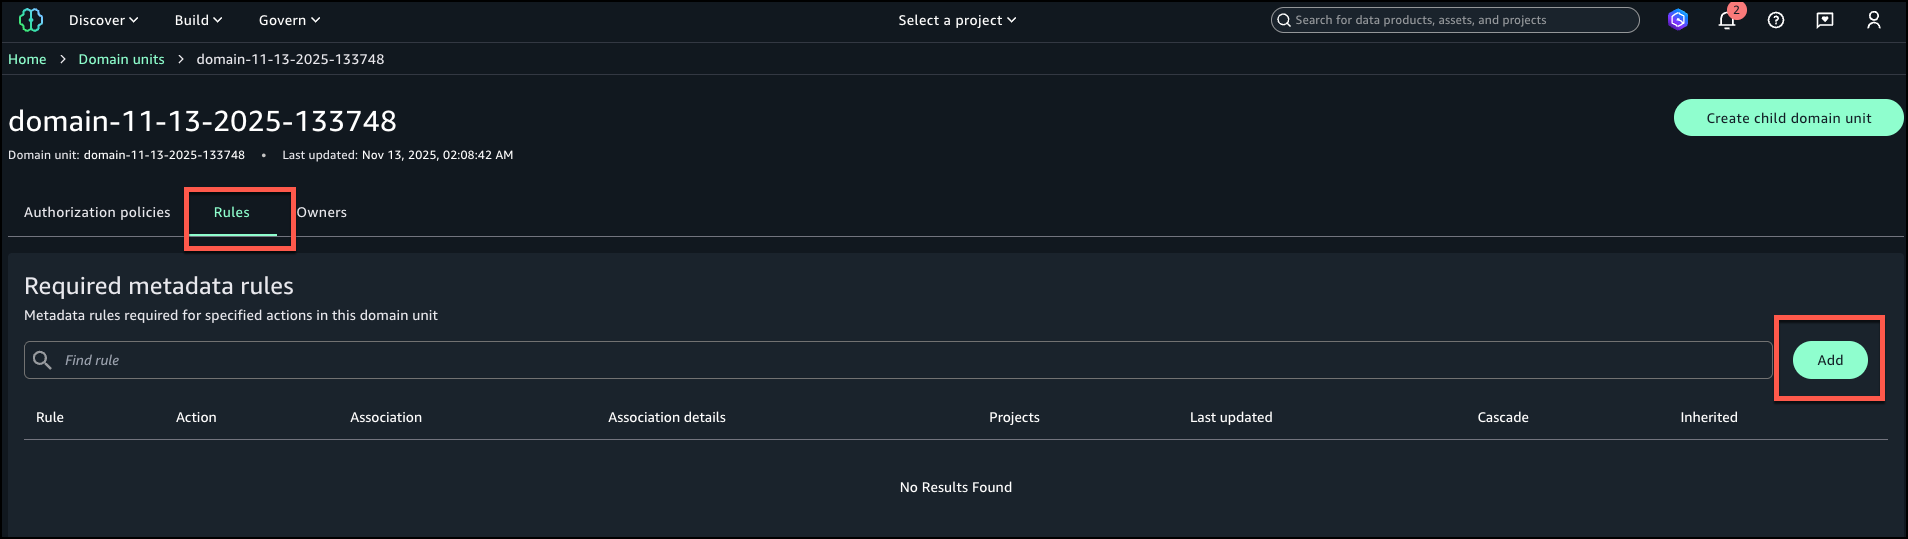This screenshot has width=1908, height=539.
Task: Open the notifications bell icon
Action: click(x=1726, y=21)
